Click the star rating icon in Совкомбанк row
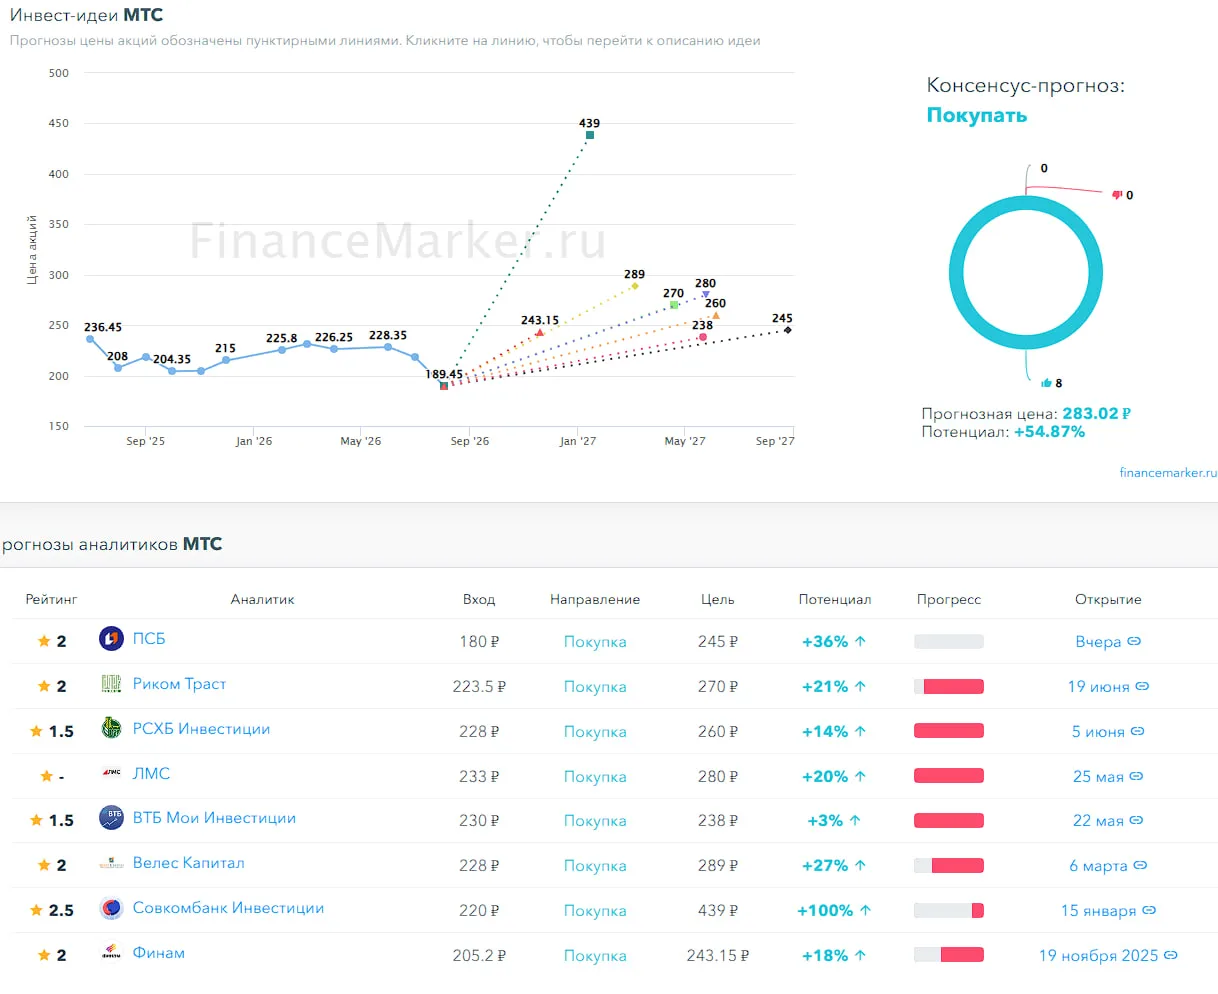This screenshot has width=1218, height=994. pos(37,910)
